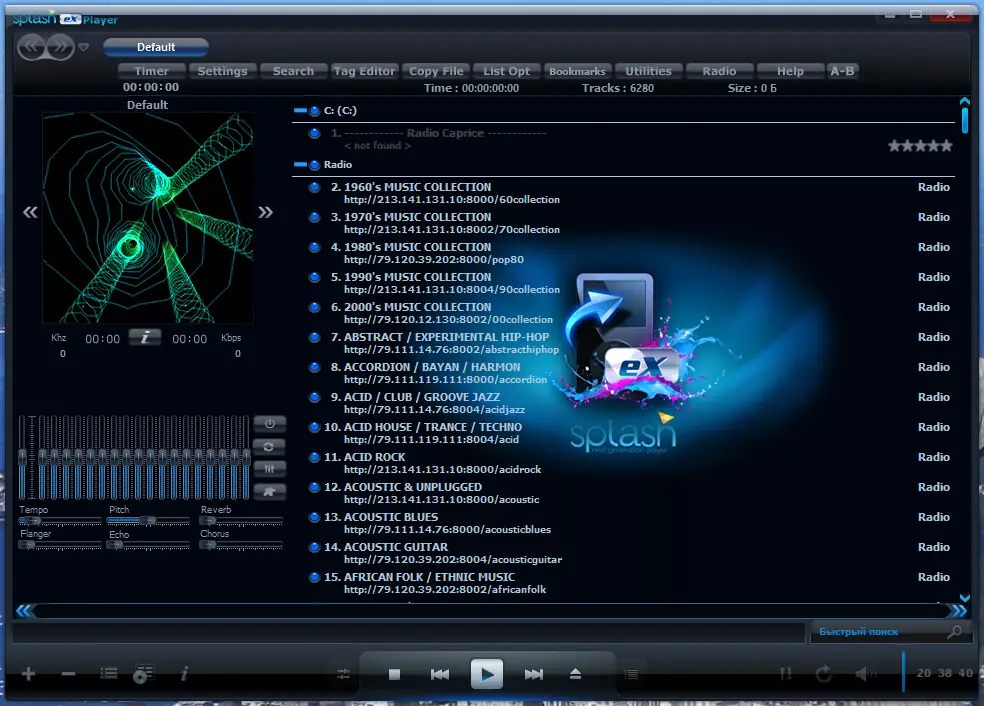984x706 pixels.
Task: Click the magnifier search icon
Action: pyautogui.click(x=955, y=632)
